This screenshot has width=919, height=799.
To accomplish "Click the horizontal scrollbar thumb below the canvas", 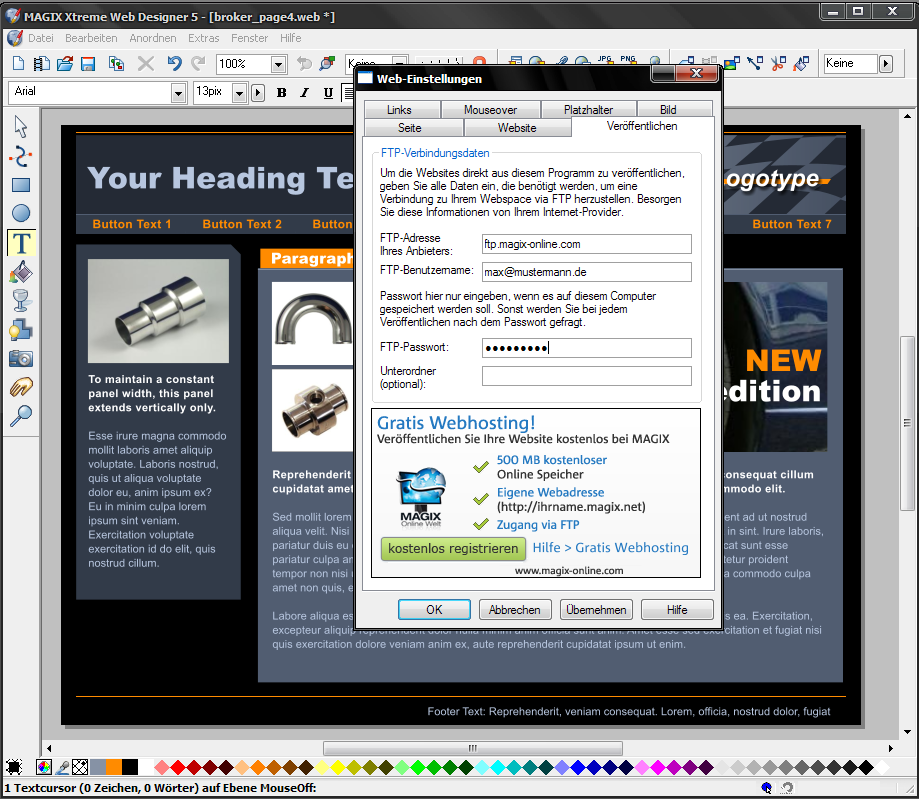I will point(472,748).
